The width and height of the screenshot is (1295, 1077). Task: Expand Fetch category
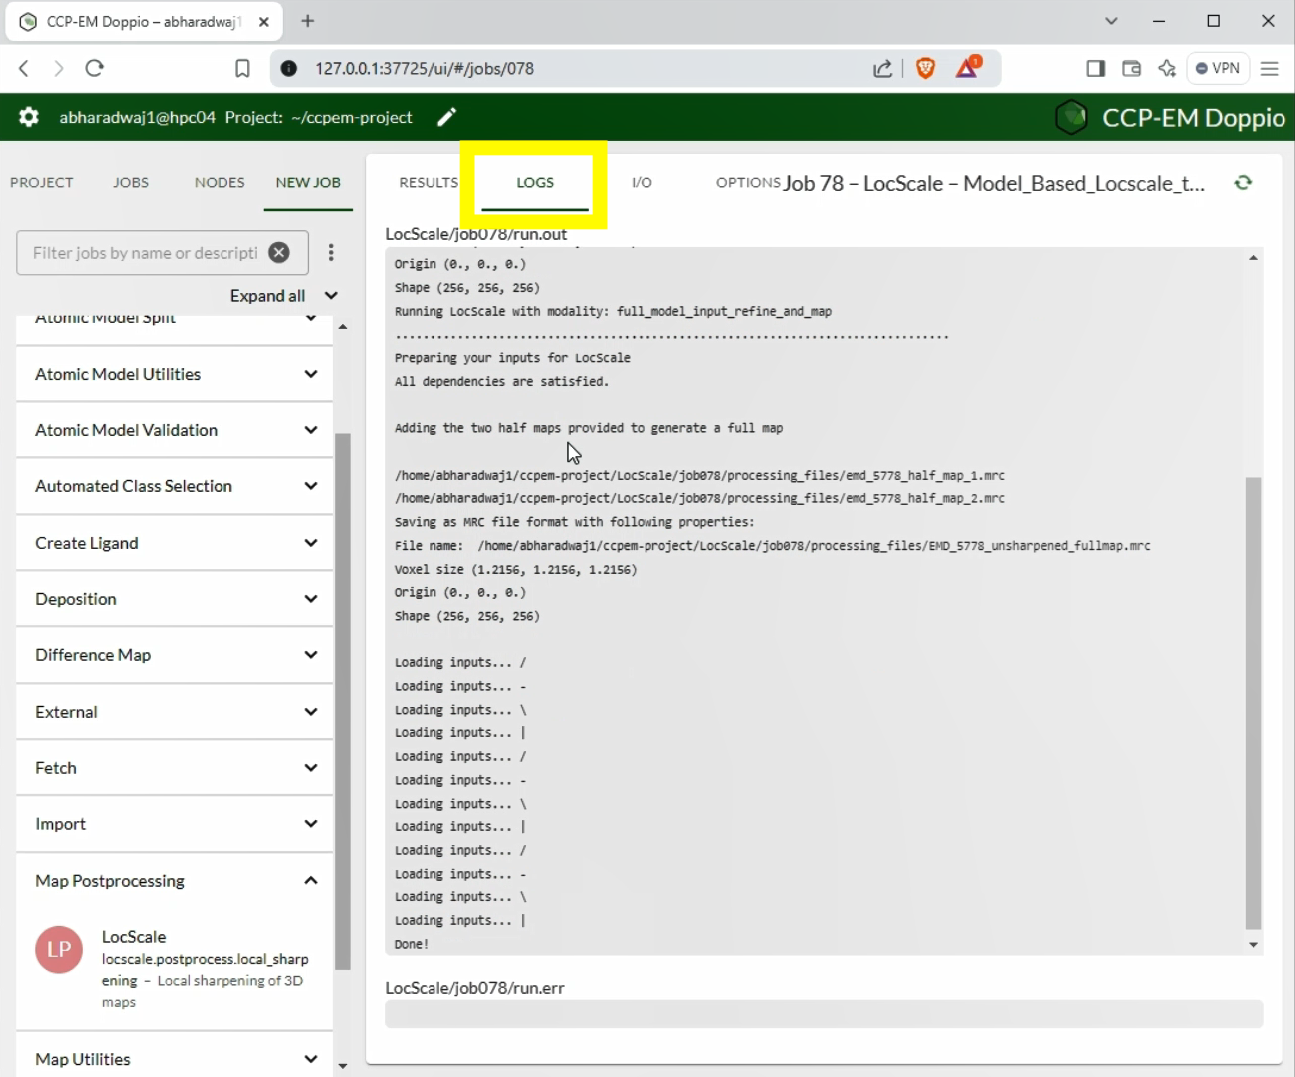point(174,768)
